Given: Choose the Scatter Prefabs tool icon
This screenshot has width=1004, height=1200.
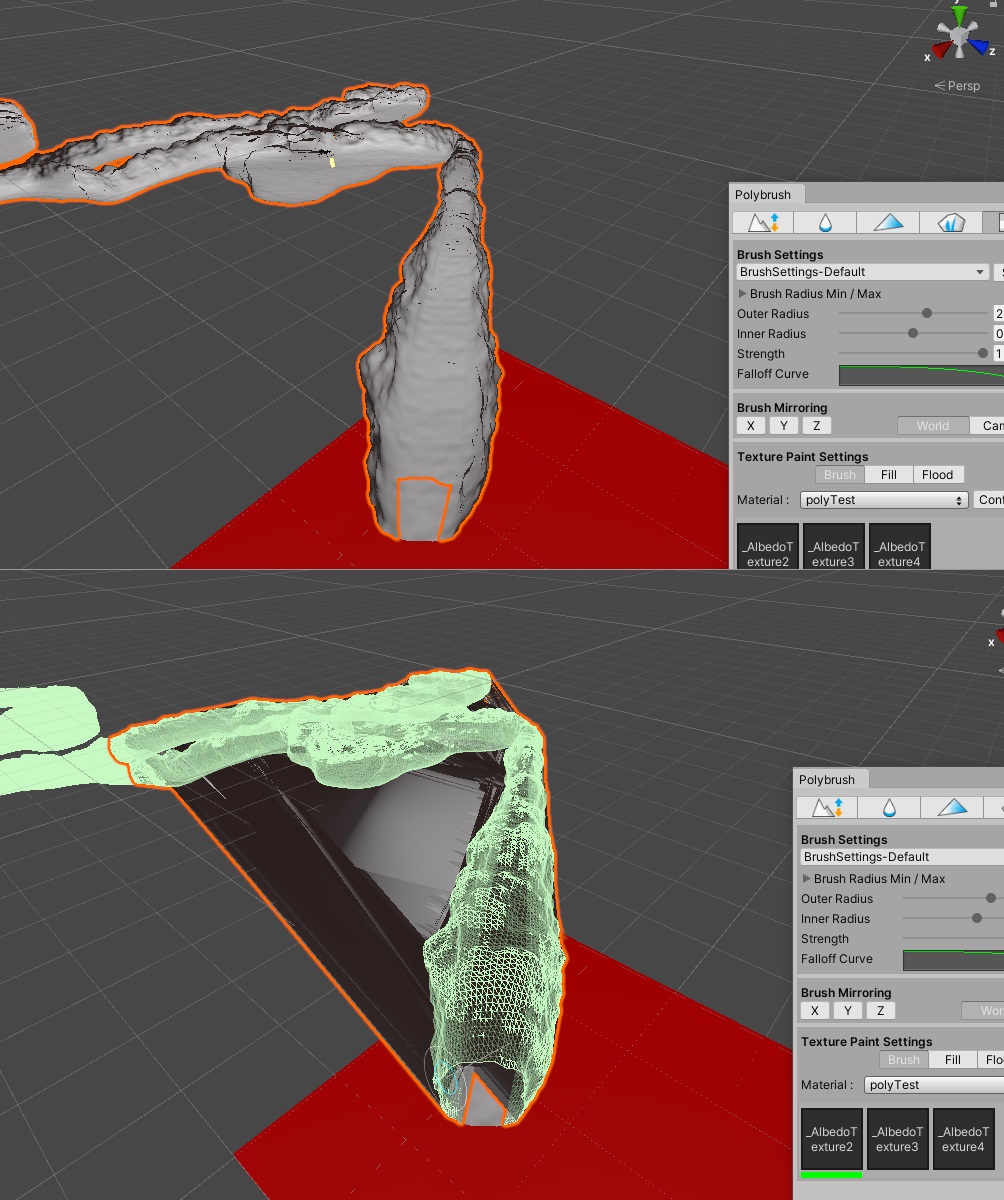Looking at the screenshot, I should [949, 222].
